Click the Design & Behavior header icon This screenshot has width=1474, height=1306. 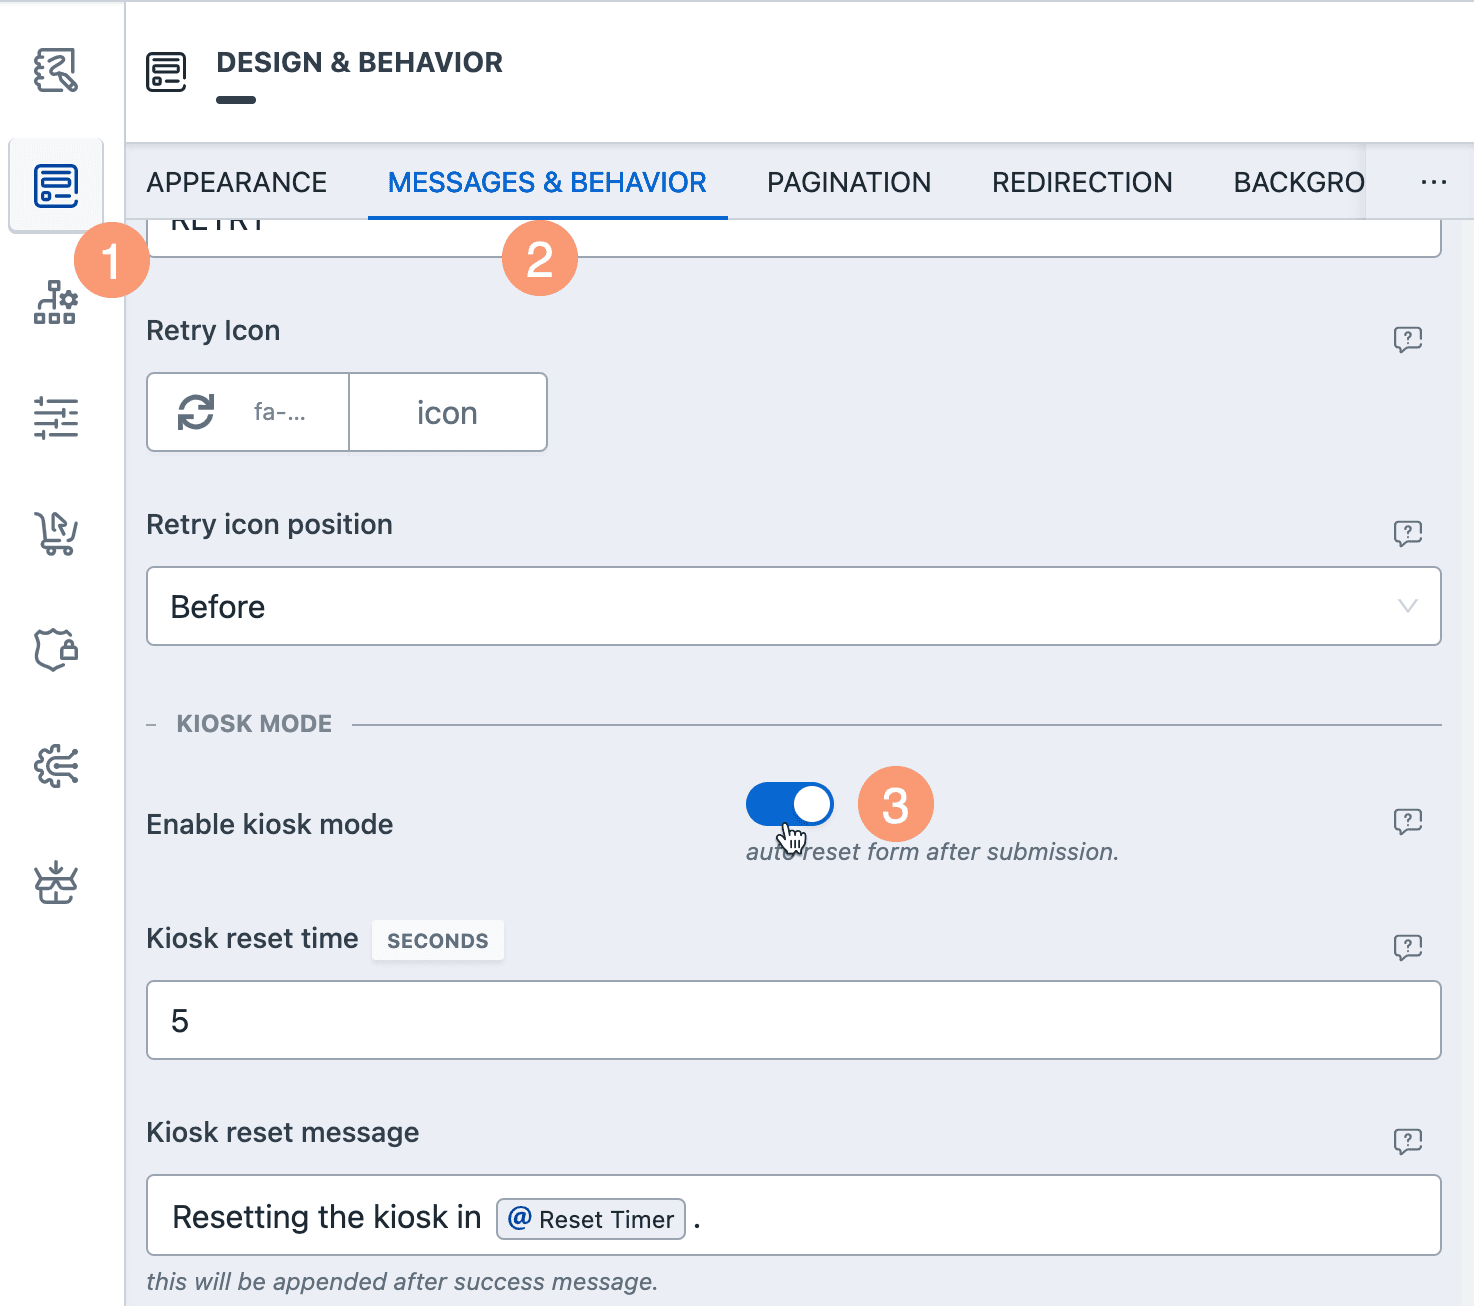click(x=166, y=72)
